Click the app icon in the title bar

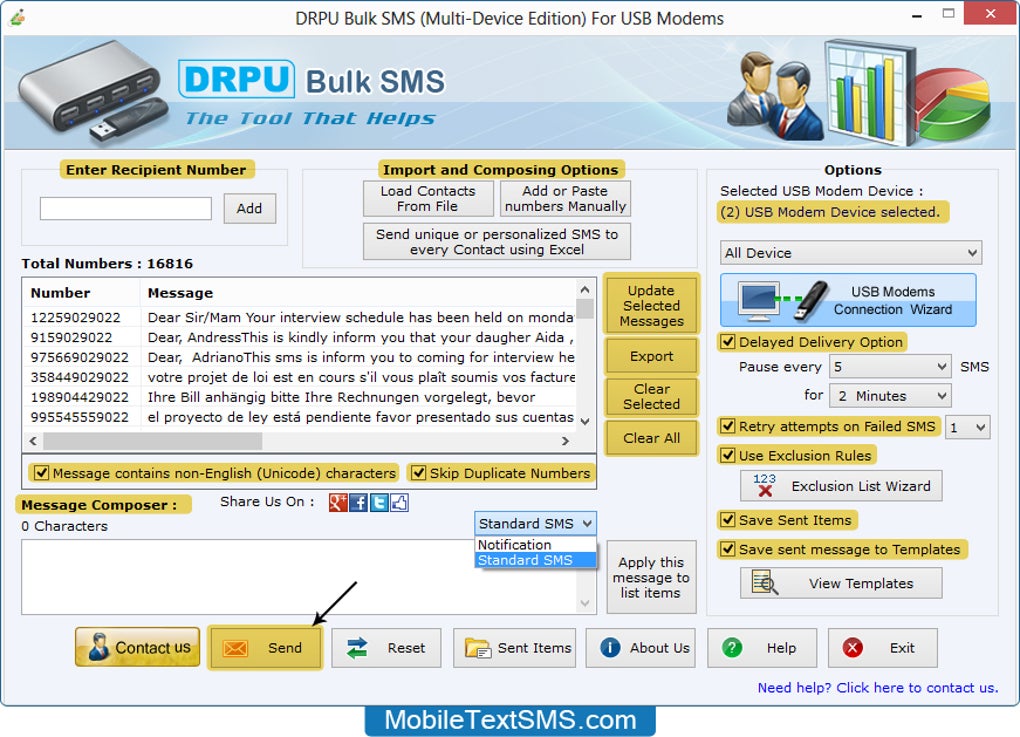pos(17,18)
